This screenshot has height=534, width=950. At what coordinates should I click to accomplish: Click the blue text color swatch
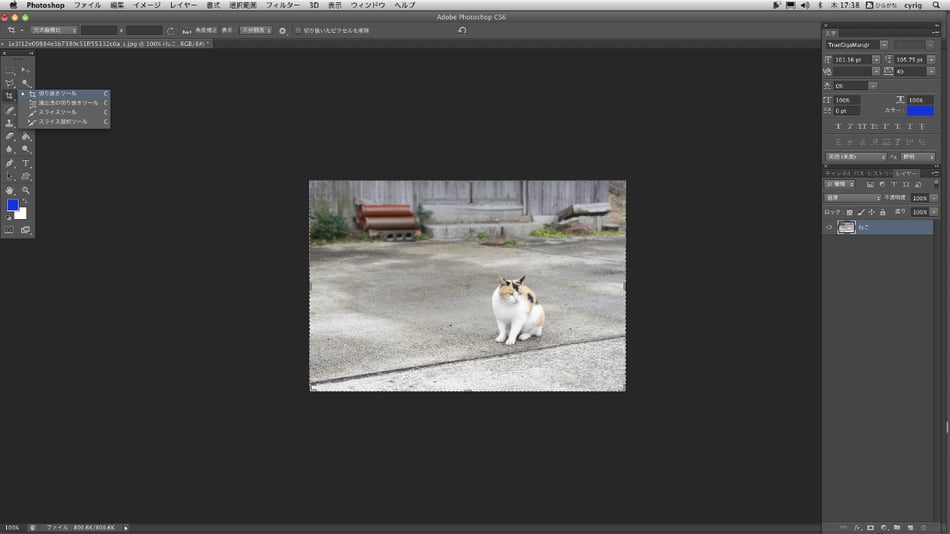point(919,111)
